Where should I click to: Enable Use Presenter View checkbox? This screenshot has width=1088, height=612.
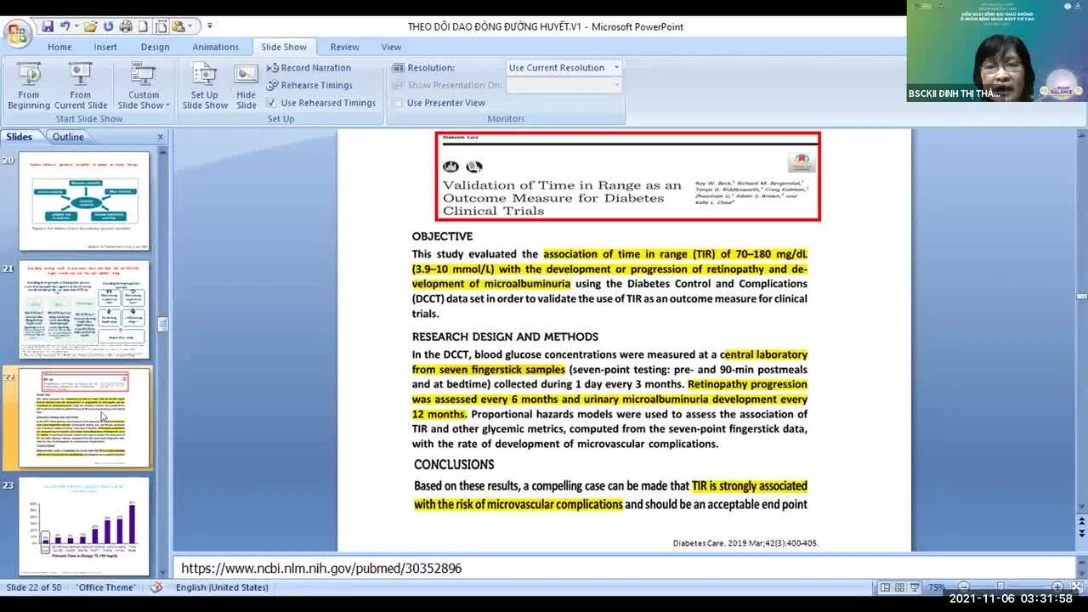(398, 103)
